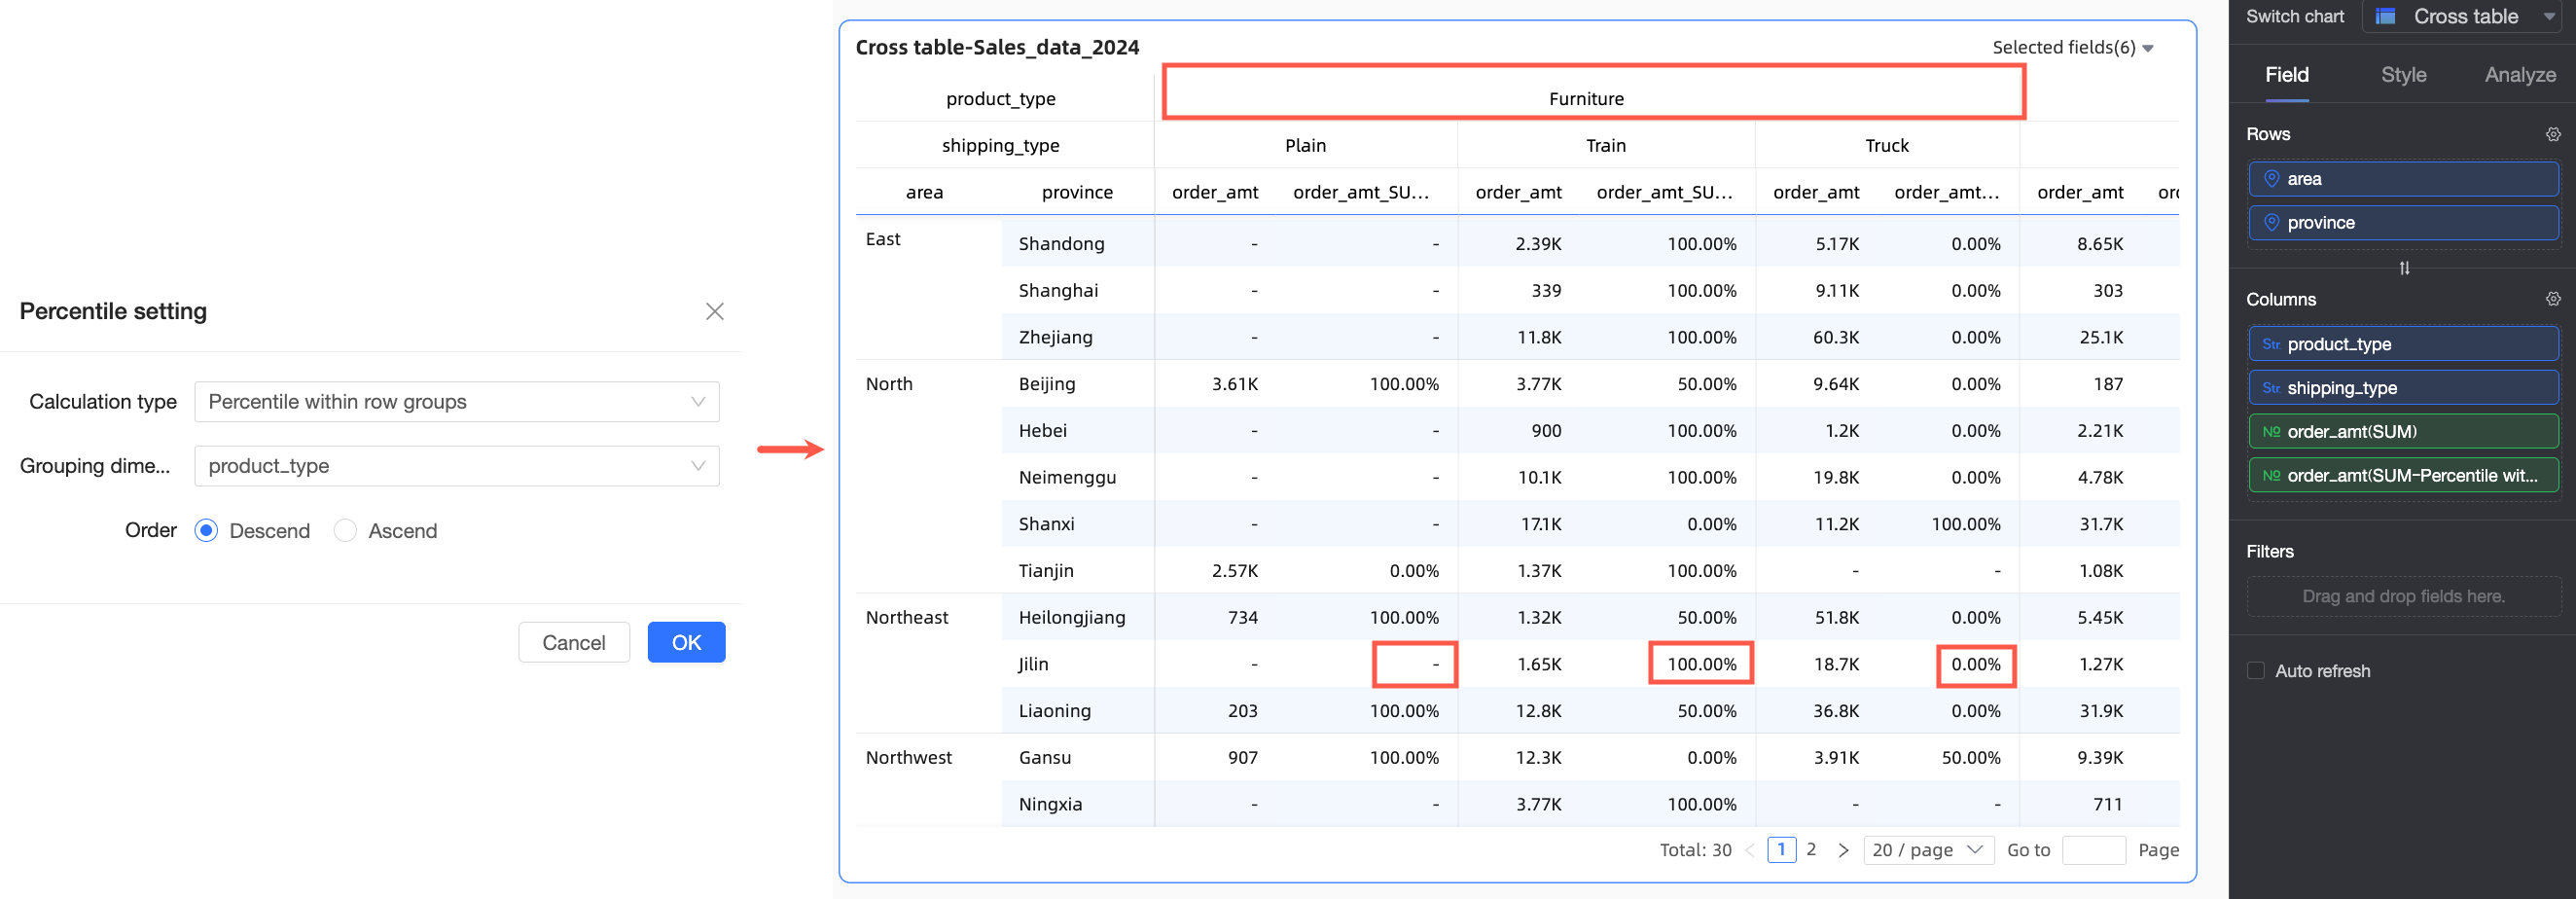The height and width of the screenshot is (899, 2576).
Task: Select the product_type field in Columns
Action: [2403, 344]
